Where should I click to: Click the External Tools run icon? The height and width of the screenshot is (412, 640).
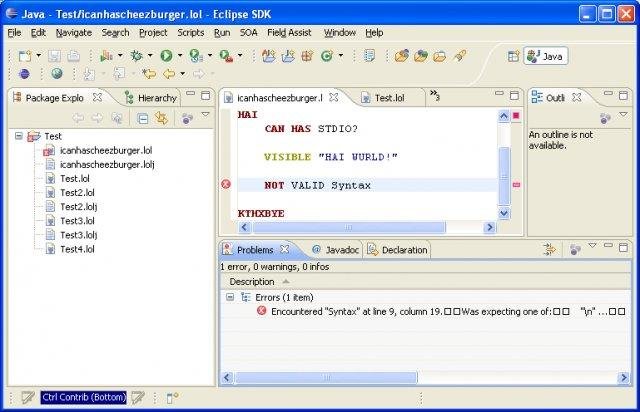point(227,56)
